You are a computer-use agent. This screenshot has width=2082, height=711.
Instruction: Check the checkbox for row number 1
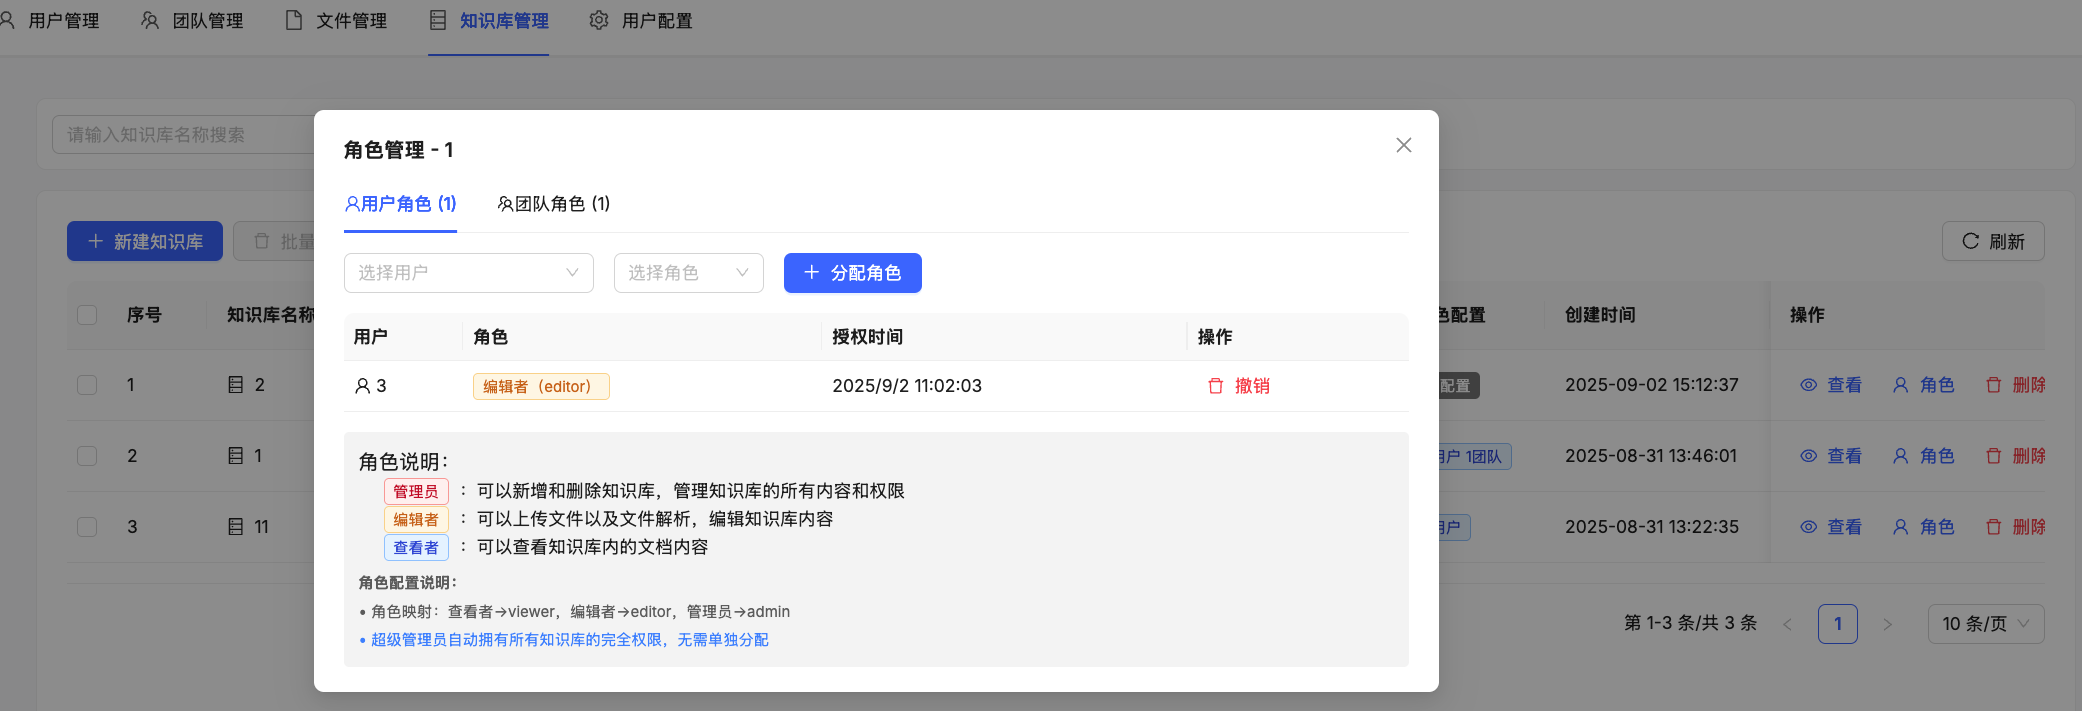click(x=87, y=385)
